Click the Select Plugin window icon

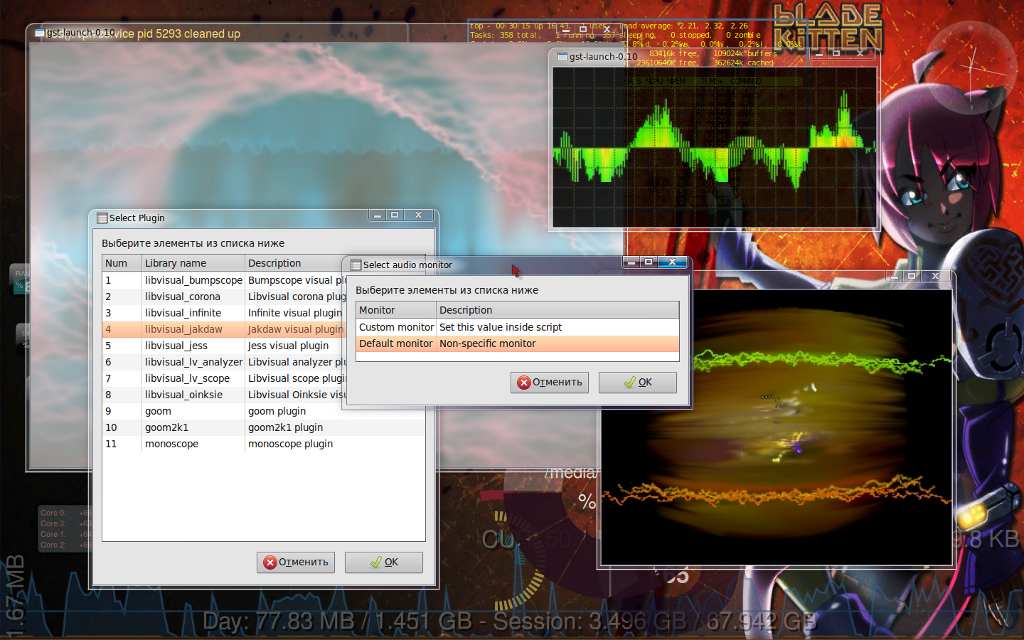[x=102, y=218]
